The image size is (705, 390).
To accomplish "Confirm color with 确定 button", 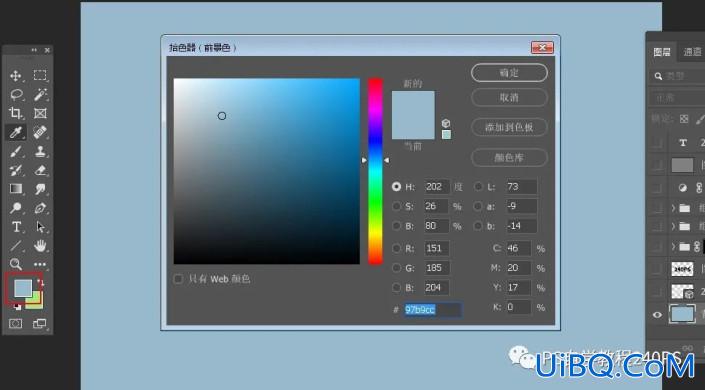I will tap(509, 73).
